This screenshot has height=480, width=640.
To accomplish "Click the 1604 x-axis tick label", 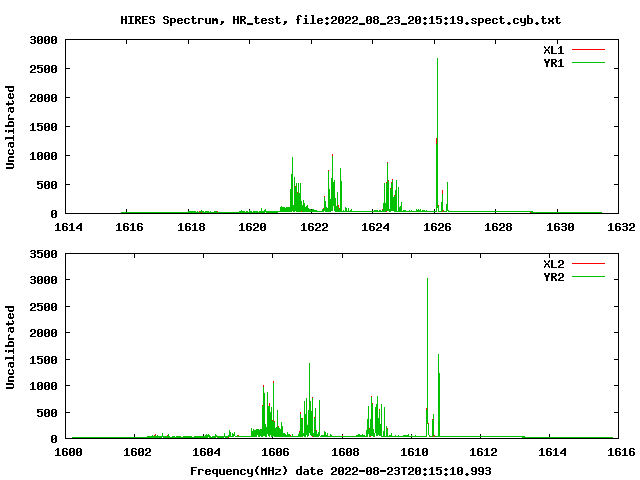I will (206, 452).
